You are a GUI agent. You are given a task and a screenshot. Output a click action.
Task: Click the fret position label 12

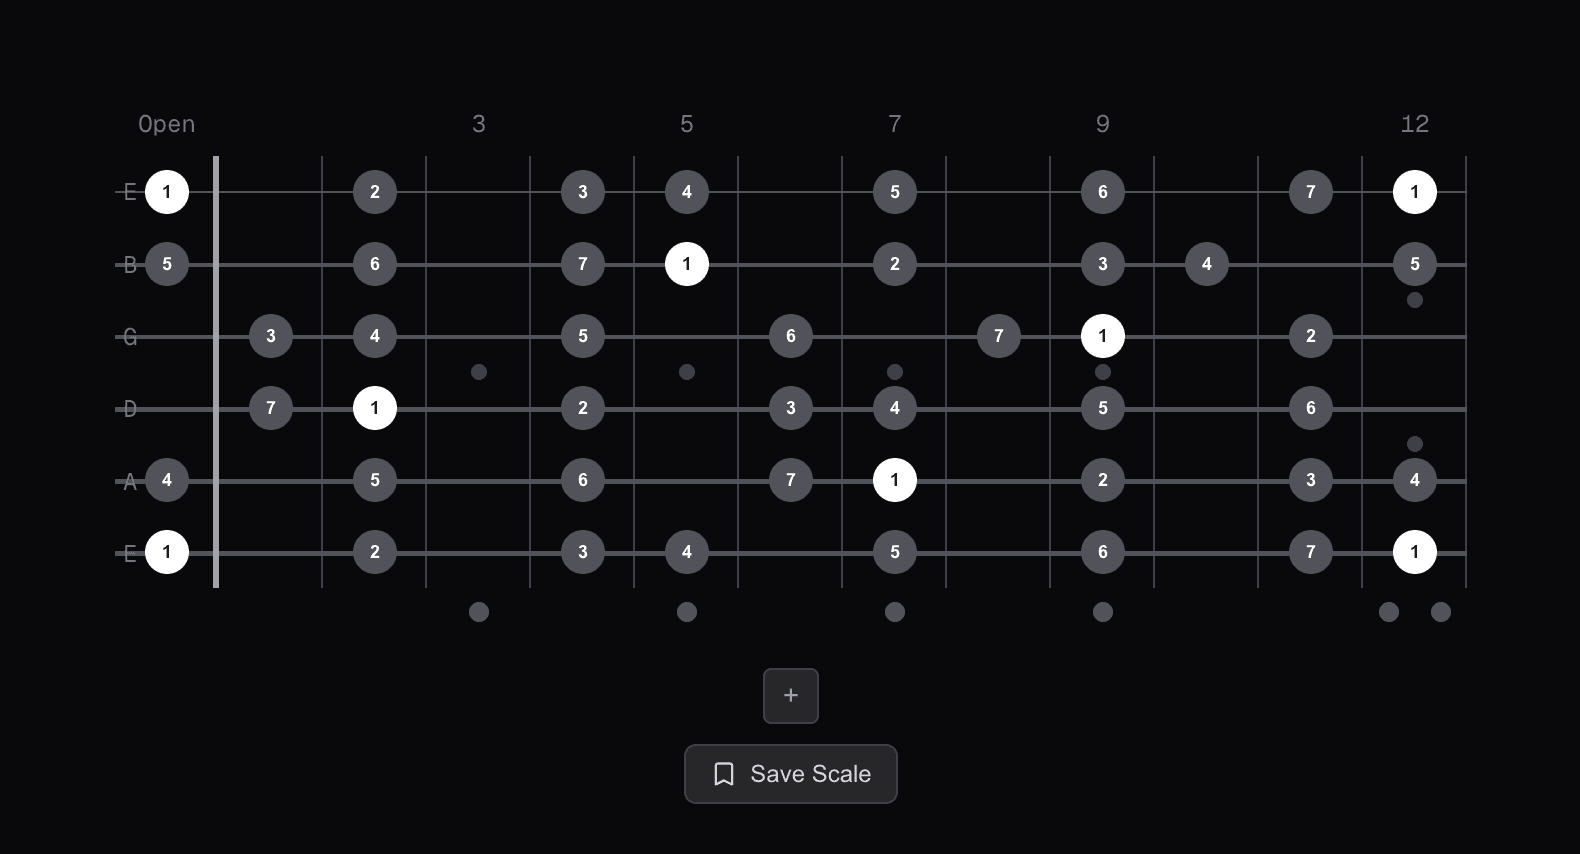(1416, 124)
